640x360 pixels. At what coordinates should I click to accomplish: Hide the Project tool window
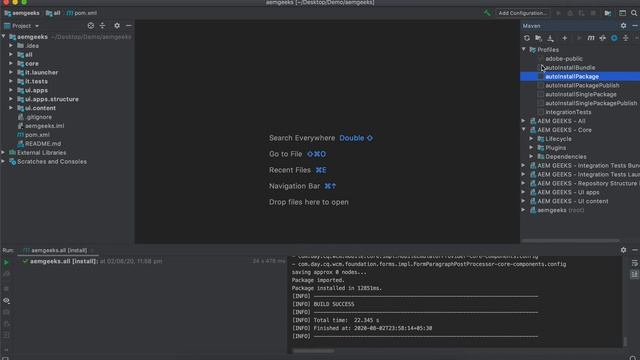129,26
